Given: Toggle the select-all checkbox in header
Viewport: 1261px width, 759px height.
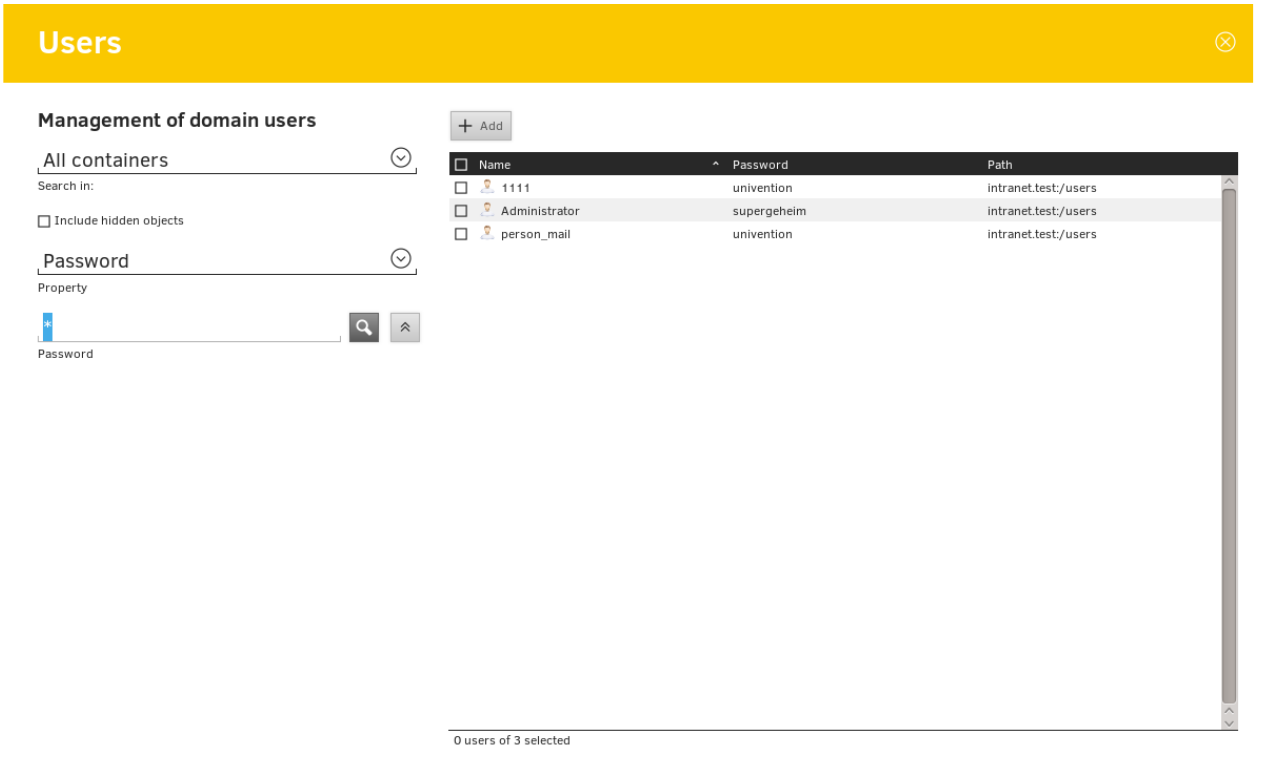Looking at the screenshot, I should [x=461, y=165].
